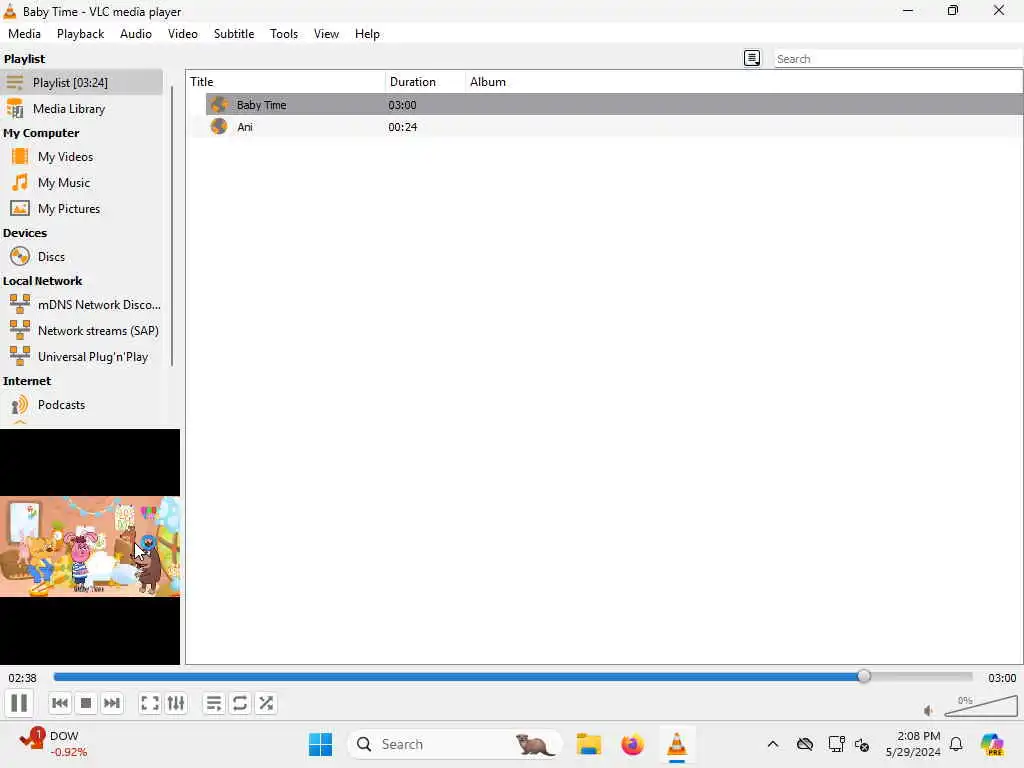Open the Playback menu
Image resolution: width=1024 pixels, height=768 pixels.
tap(80, 34)
